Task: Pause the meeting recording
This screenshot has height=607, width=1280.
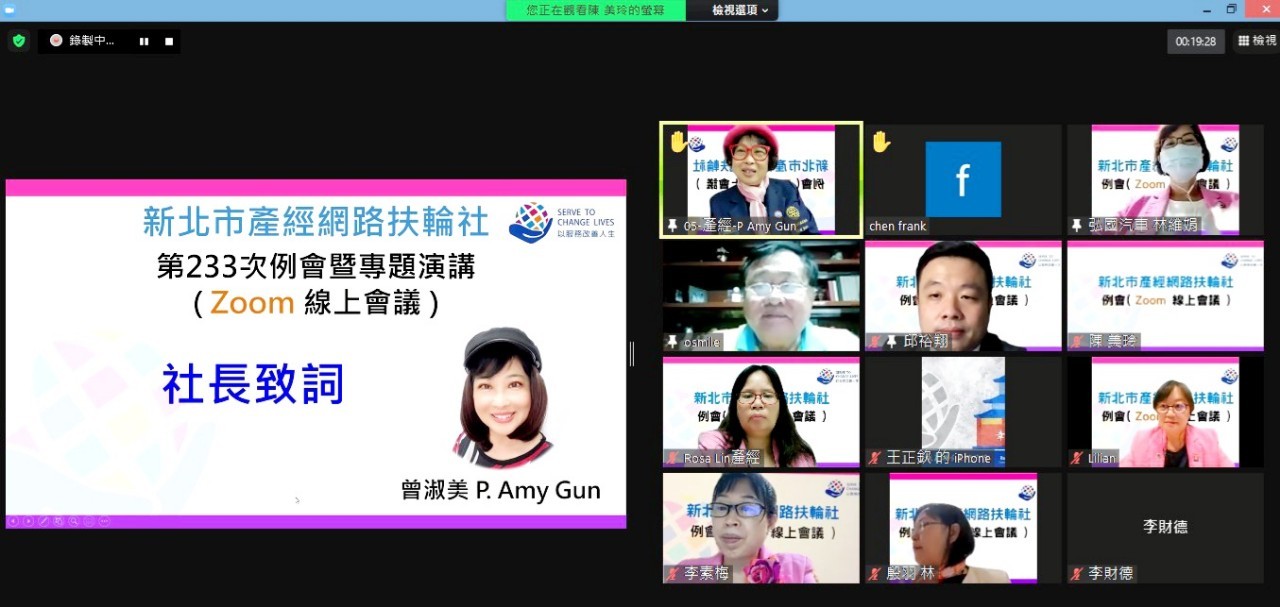Action: (x=144, y=41)
